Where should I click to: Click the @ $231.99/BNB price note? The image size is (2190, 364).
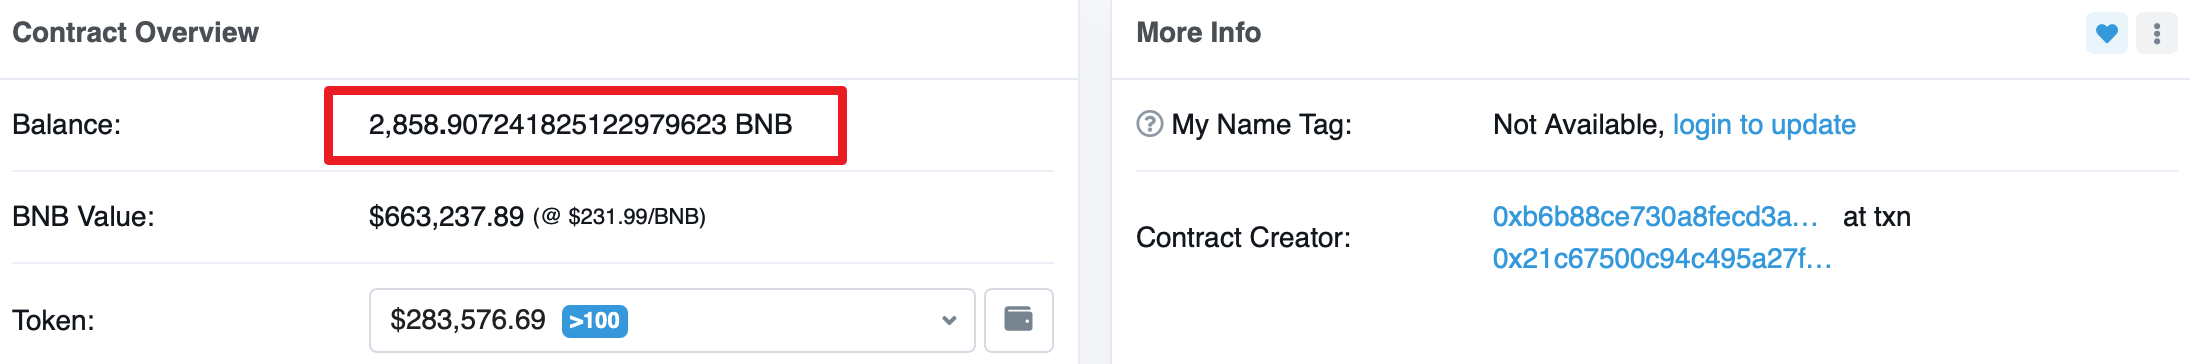pyautogui.click(x=619, y=217)
